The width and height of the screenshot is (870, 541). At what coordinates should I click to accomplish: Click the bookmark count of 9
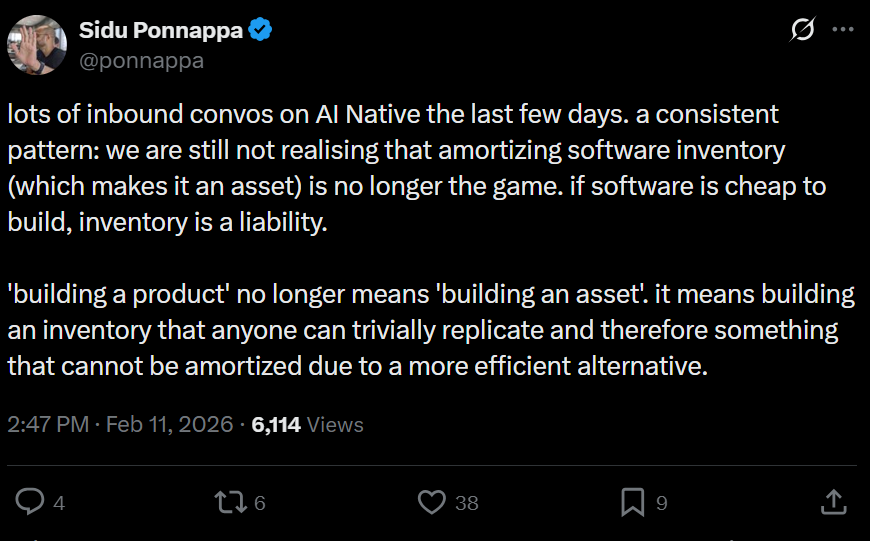coord(661,503)
